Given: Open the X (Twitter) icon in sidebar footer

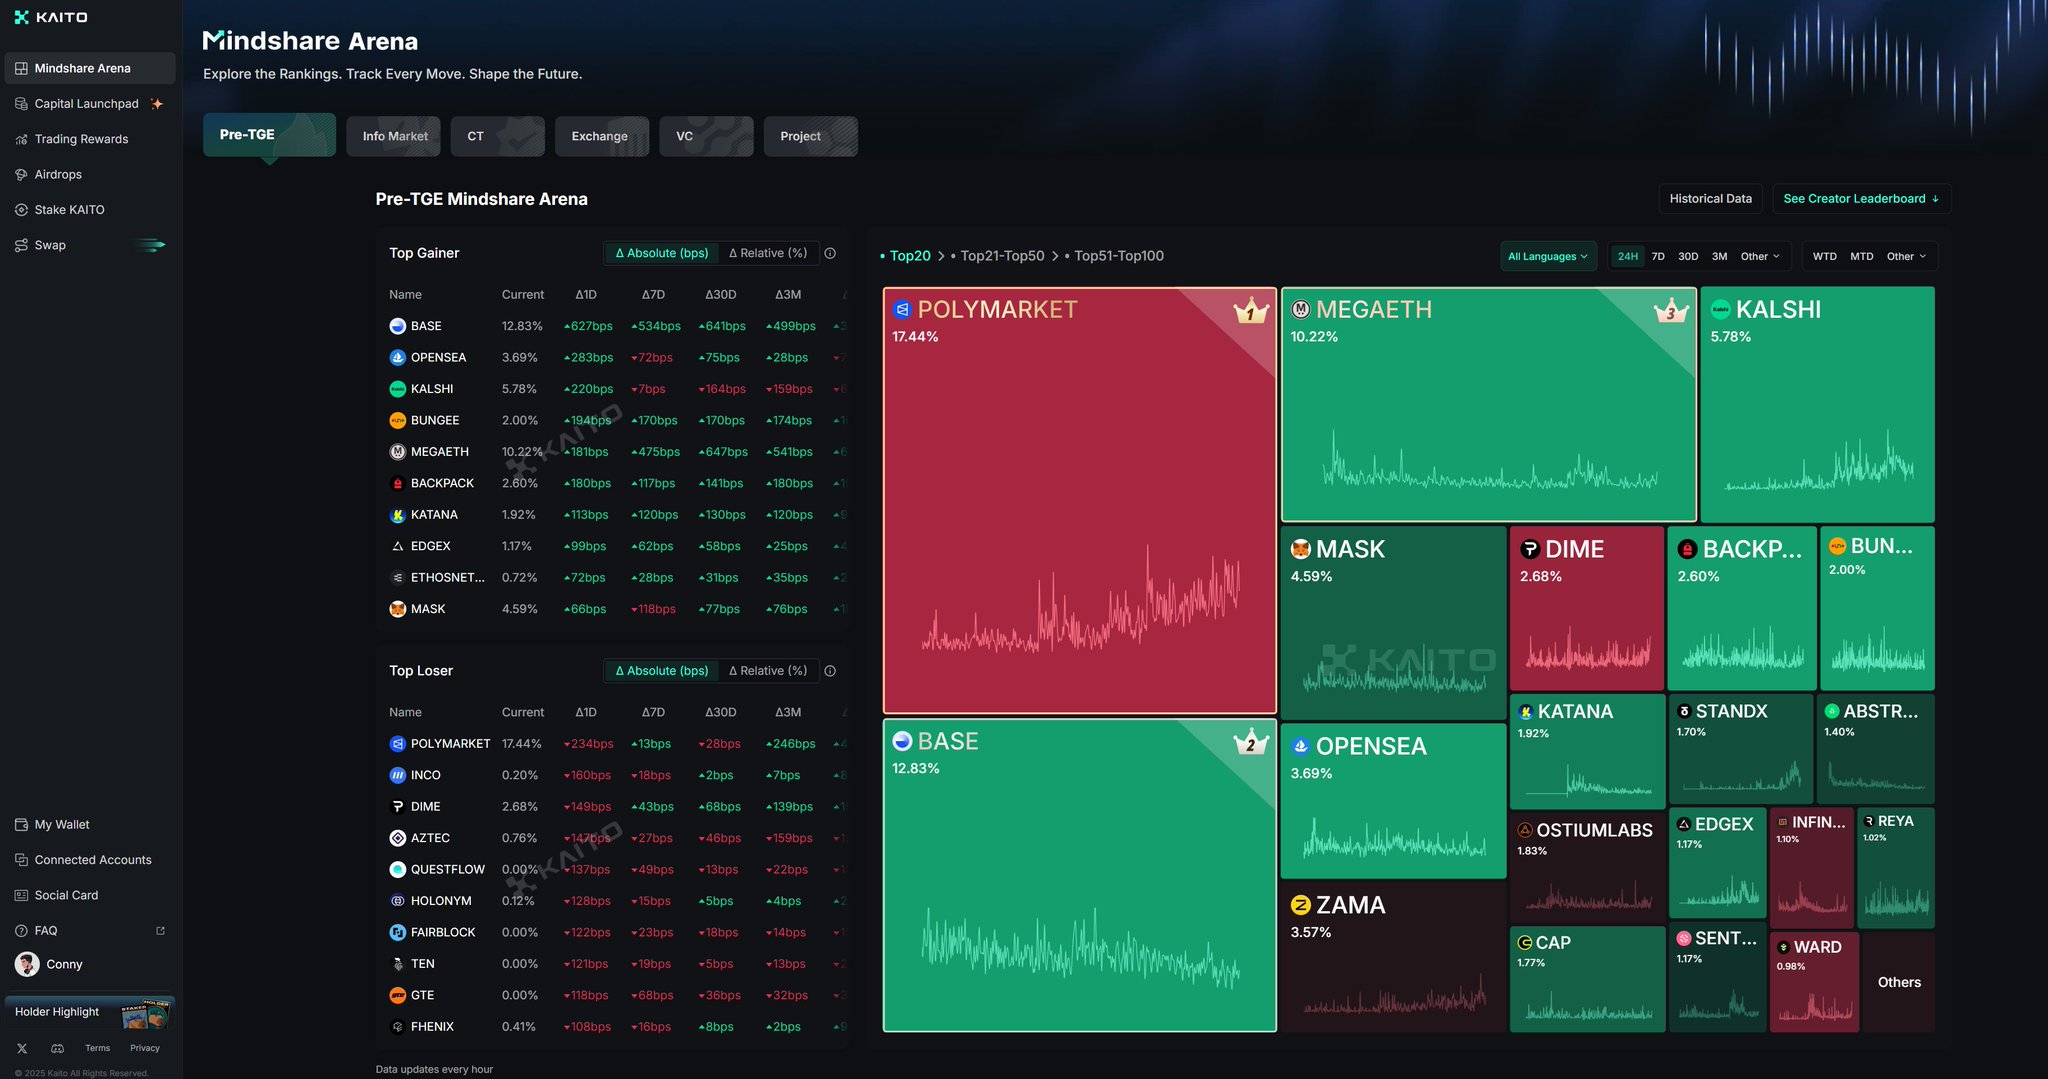Looking at the screenshot, I should pyautogui.click(x=22, y=1048).
